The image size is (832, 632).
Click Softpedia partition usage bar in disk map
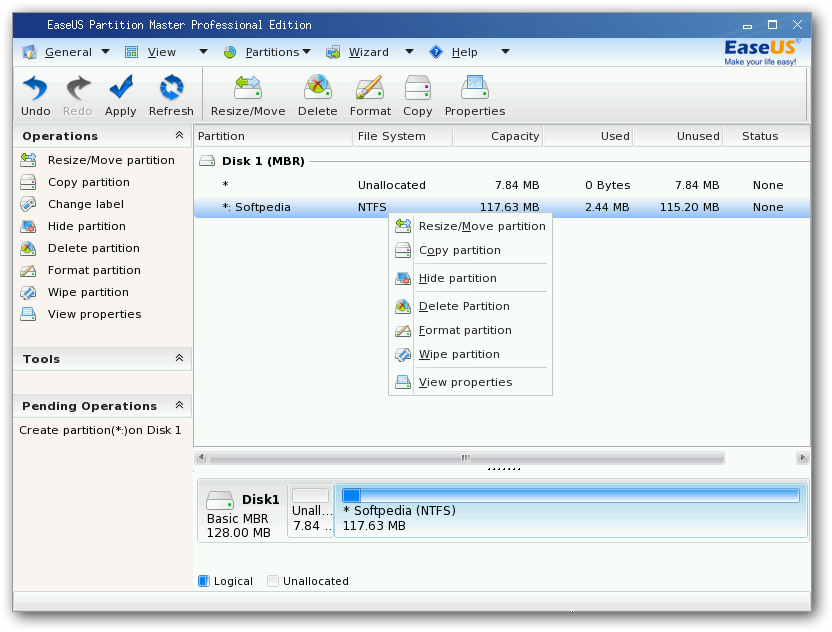pos(570,496)
